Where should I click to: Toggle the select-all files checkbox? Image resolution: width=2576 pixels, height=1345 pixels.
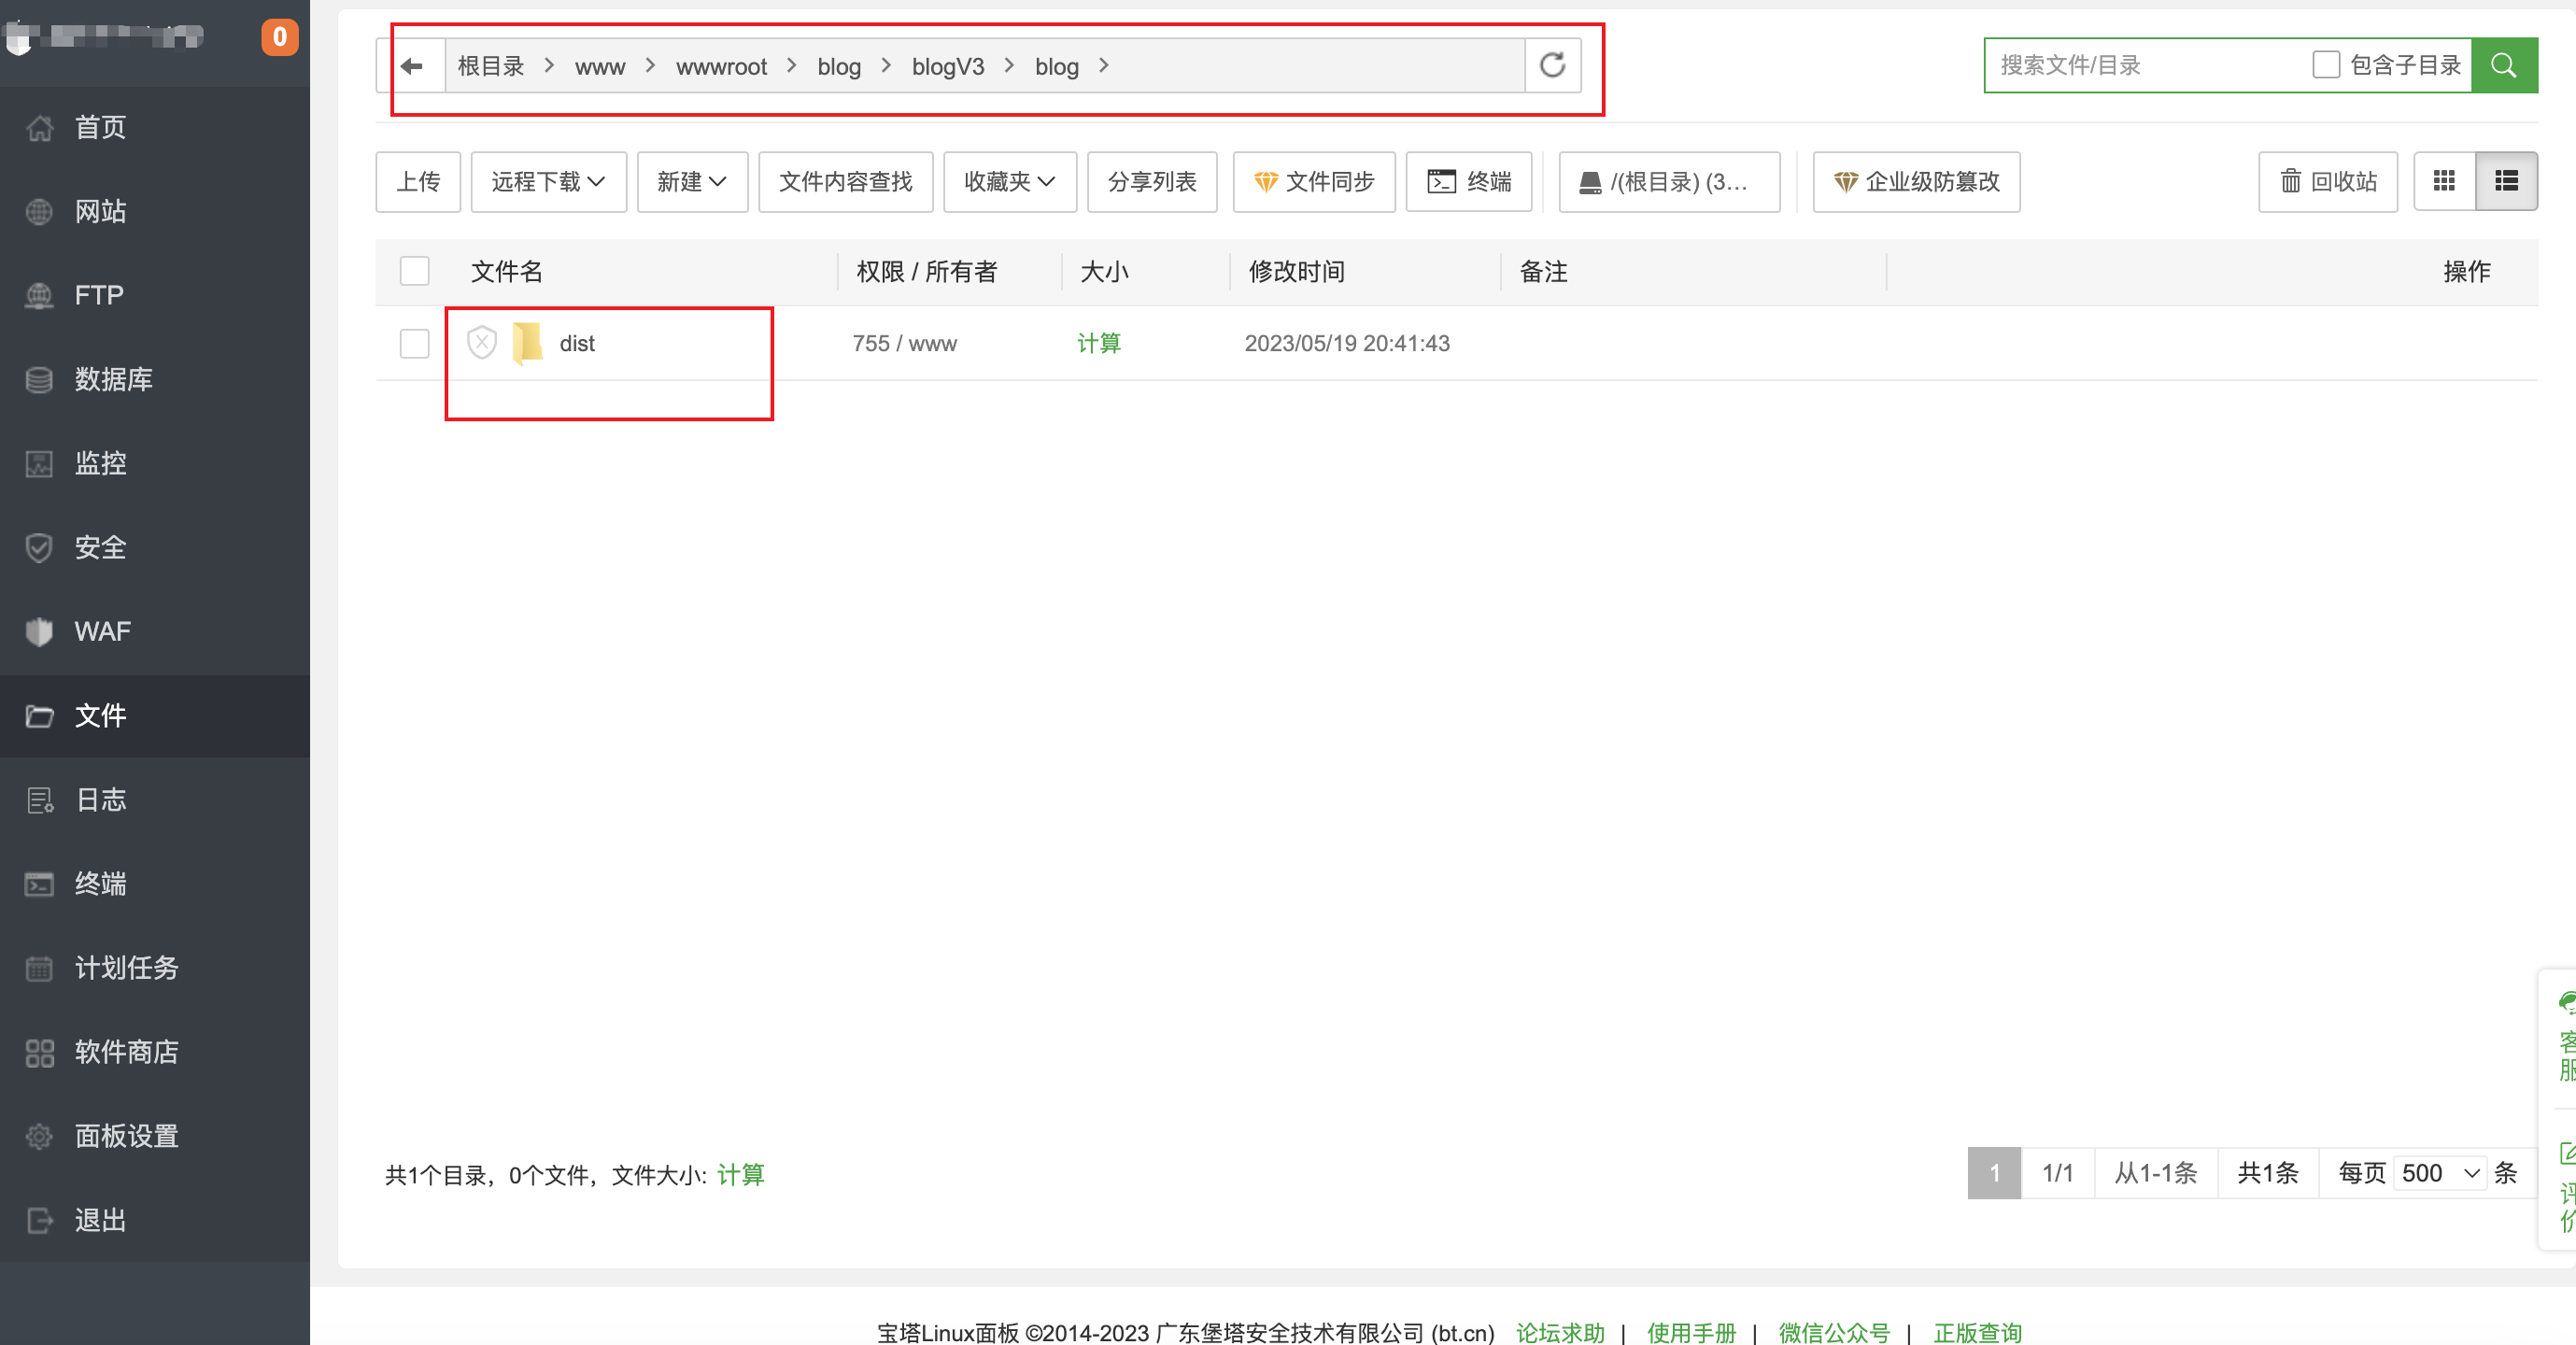414,271
